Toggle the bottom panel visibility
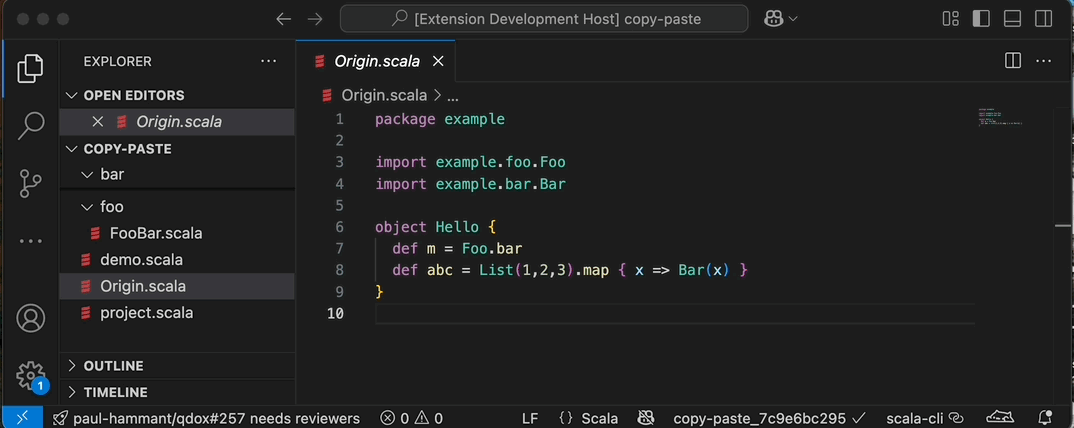Viewport: 1074px width, 428px height. coord(1012,19)
